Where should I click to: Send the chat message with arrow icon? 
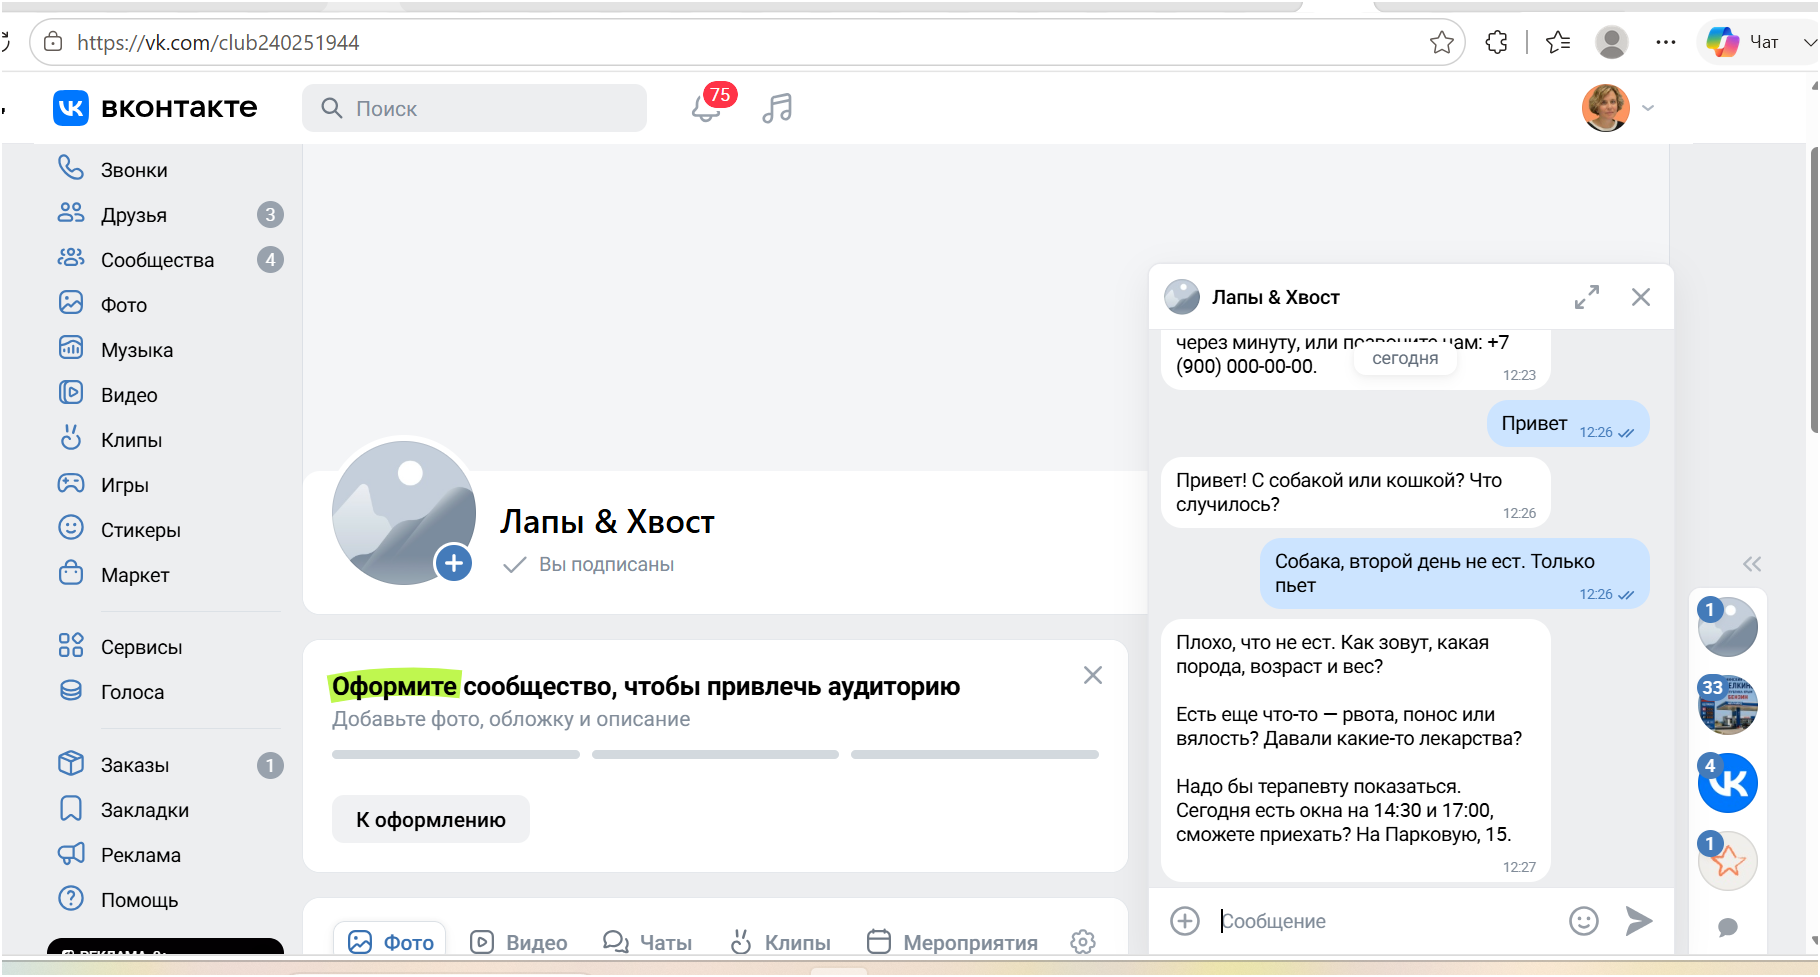[1638, 921]
